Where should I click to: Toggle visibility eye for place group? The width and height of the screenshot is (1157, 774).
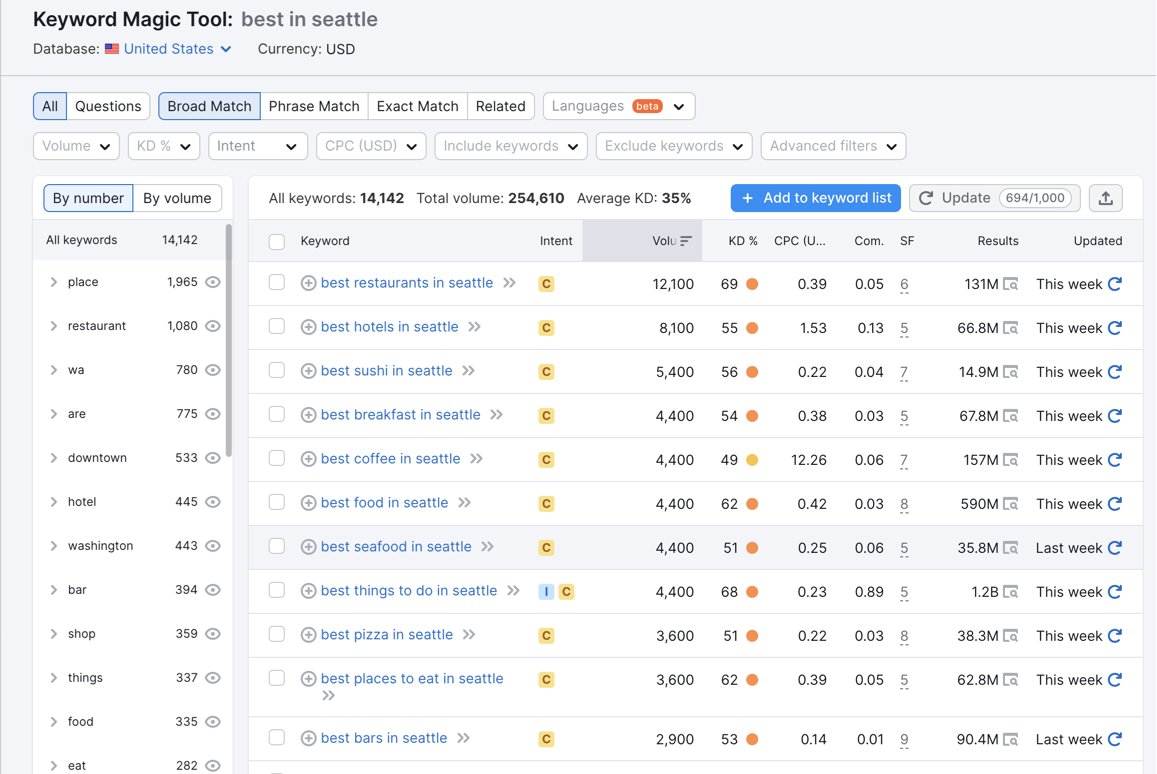(x=213, y=282)
